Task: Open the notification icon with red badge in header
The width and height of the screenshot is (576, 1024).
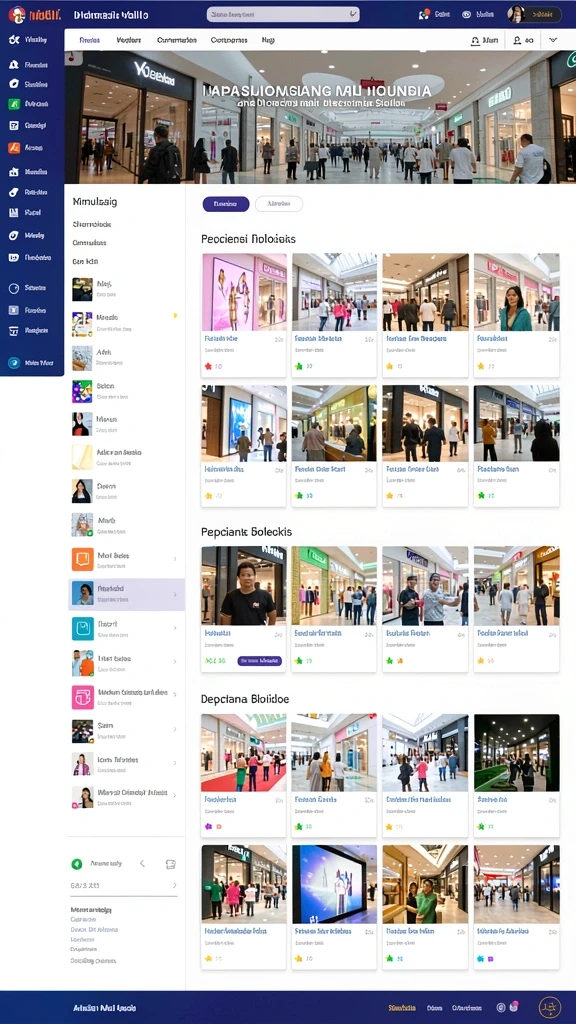Action: coord(424,14)
